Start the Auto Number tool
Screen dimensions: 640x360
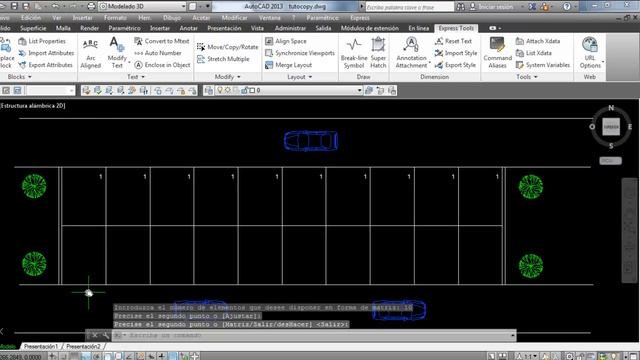point(158,53)
